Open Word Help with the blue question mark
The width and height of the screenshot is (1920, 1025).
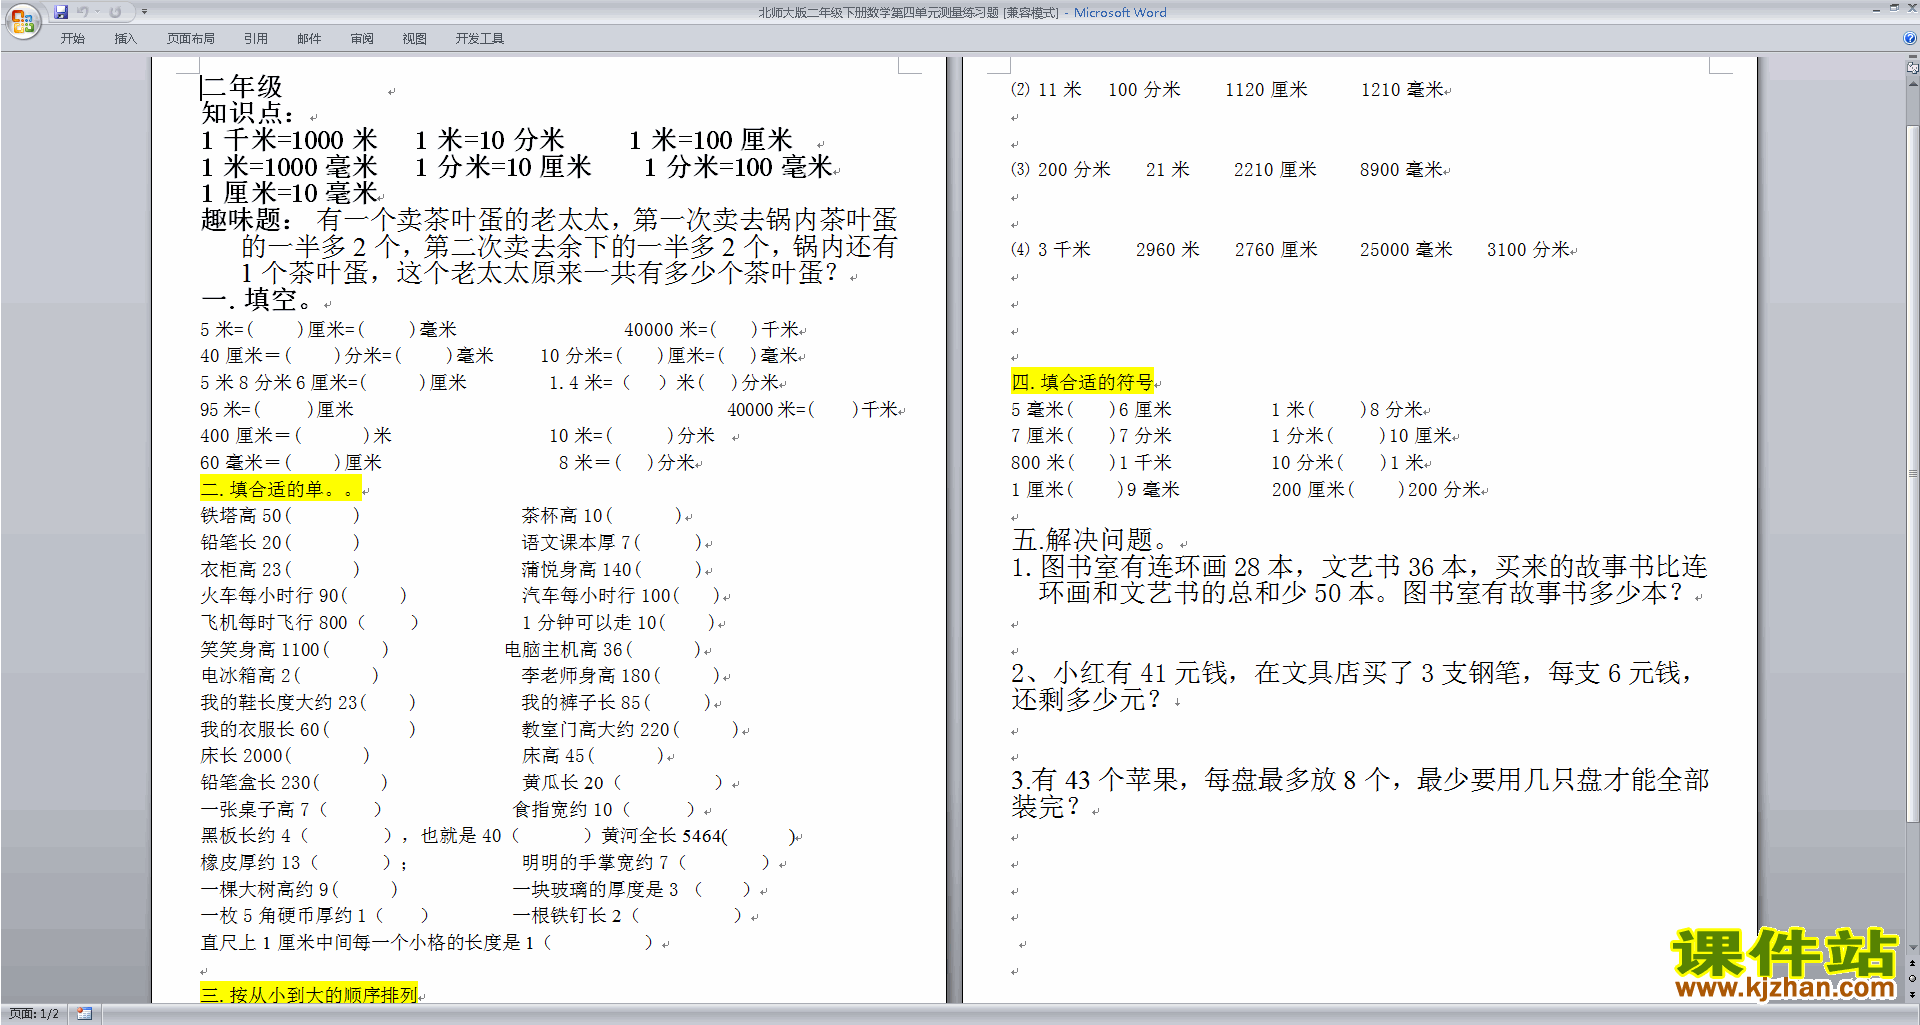coord(1910,38)
